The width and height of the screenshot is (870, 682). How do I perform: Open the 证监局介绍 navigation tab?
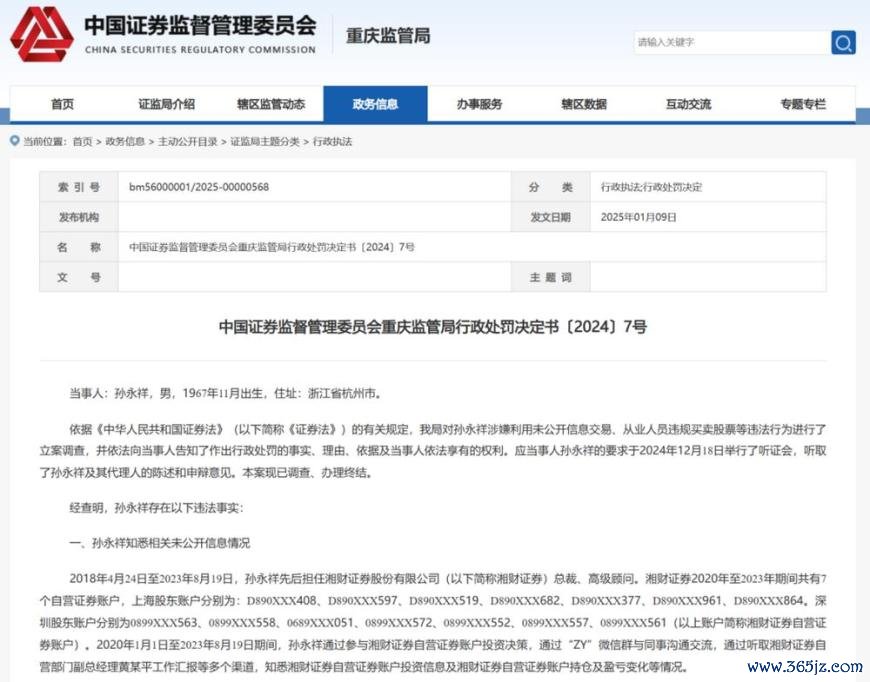click(166, 104)
